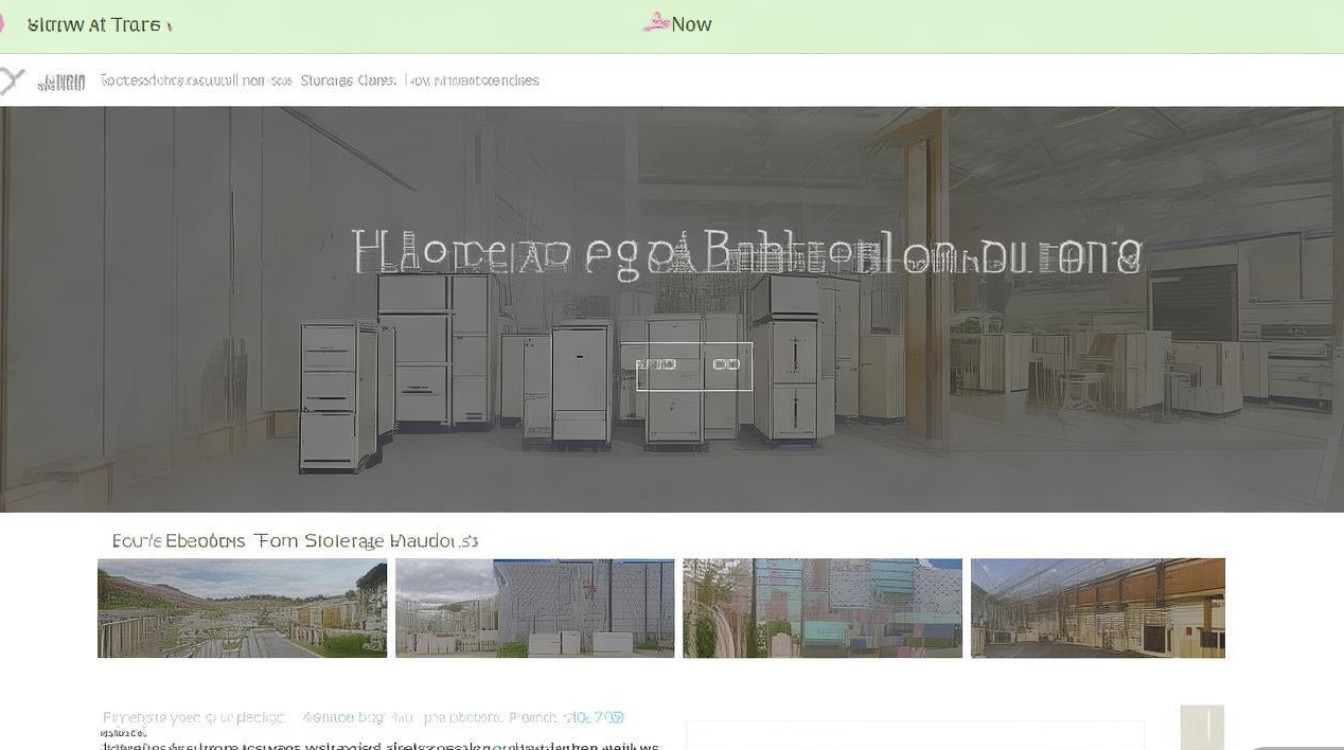Viewport: 1344px width, 750px height.
Task: Click the pink icon beside Now
Action: tap(655, 23)
